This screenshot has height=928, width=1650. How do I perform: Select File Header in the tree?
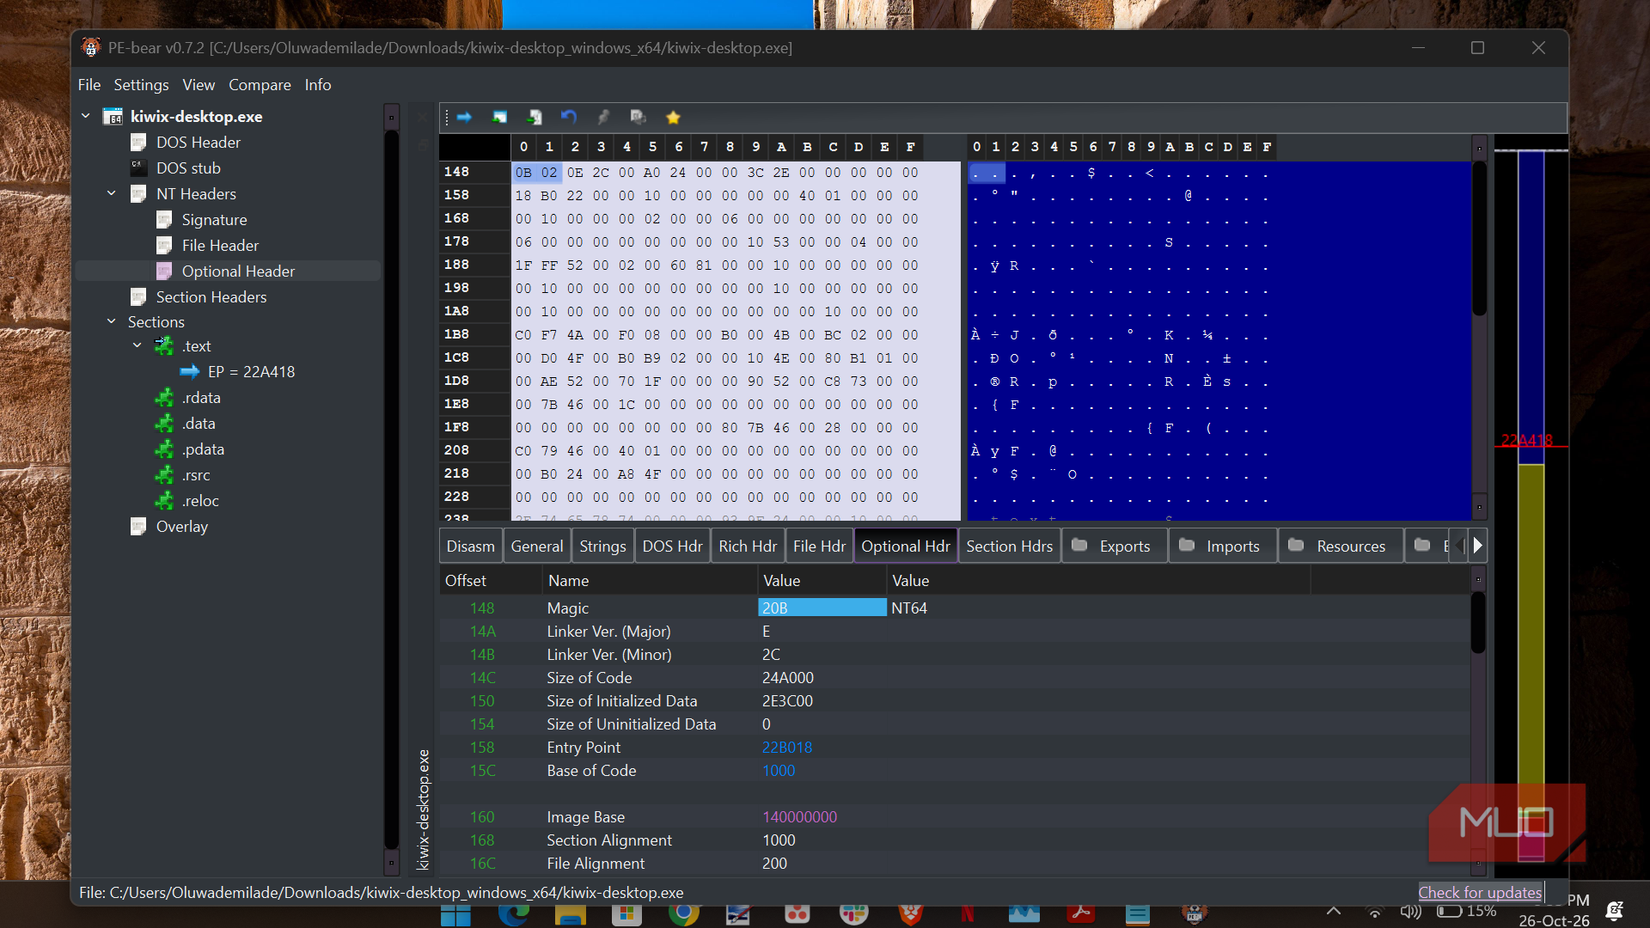[220, 245]
